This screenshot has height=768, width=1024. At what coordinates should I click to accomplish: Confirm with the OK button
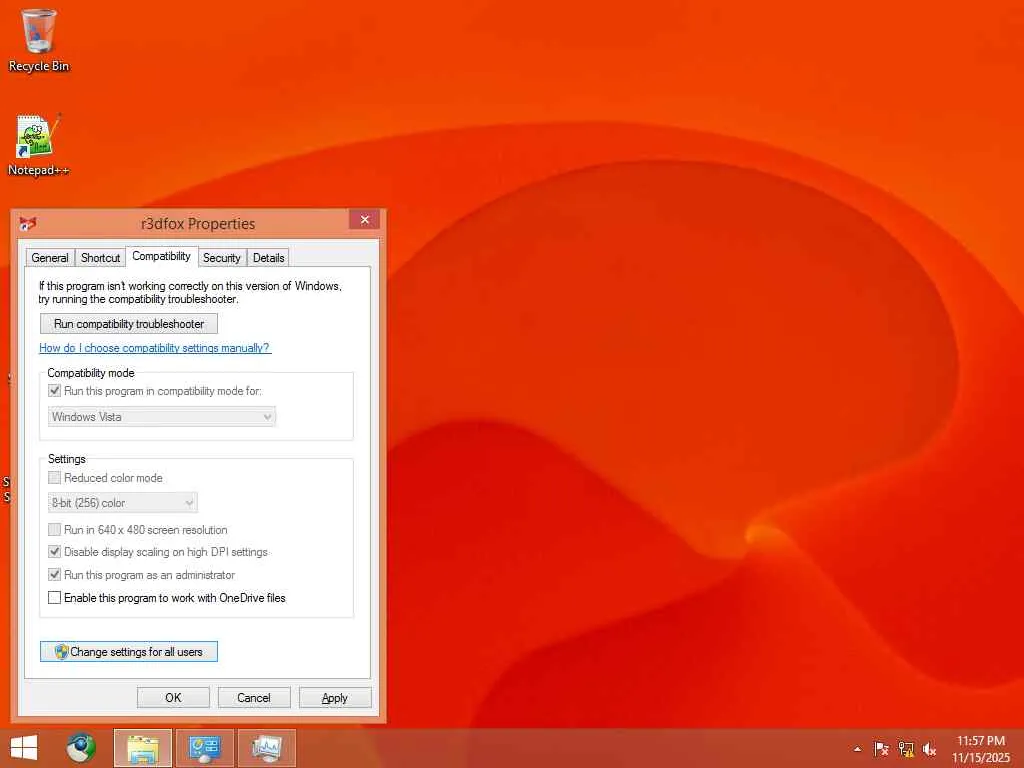(x=173, y=697)
